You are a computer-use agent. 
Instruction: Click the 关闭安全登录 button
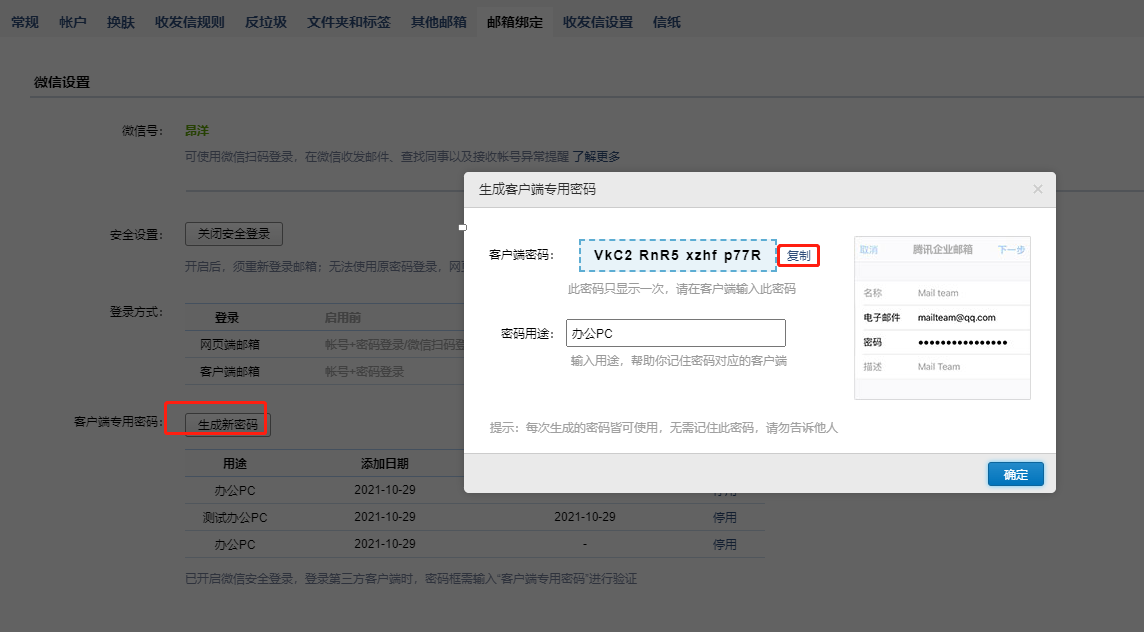click(x=234, y=234)
